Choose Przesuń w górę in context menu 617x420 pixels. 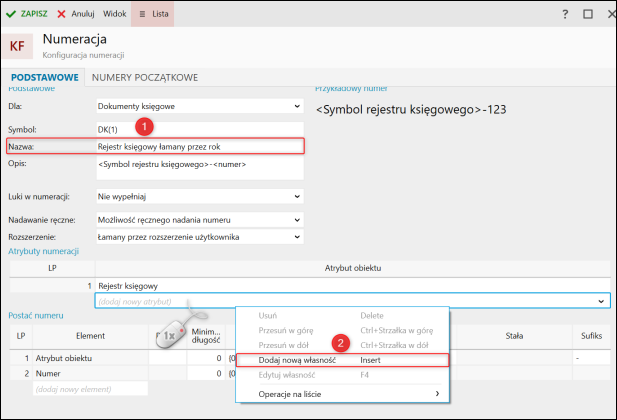(x=342, y=330)
